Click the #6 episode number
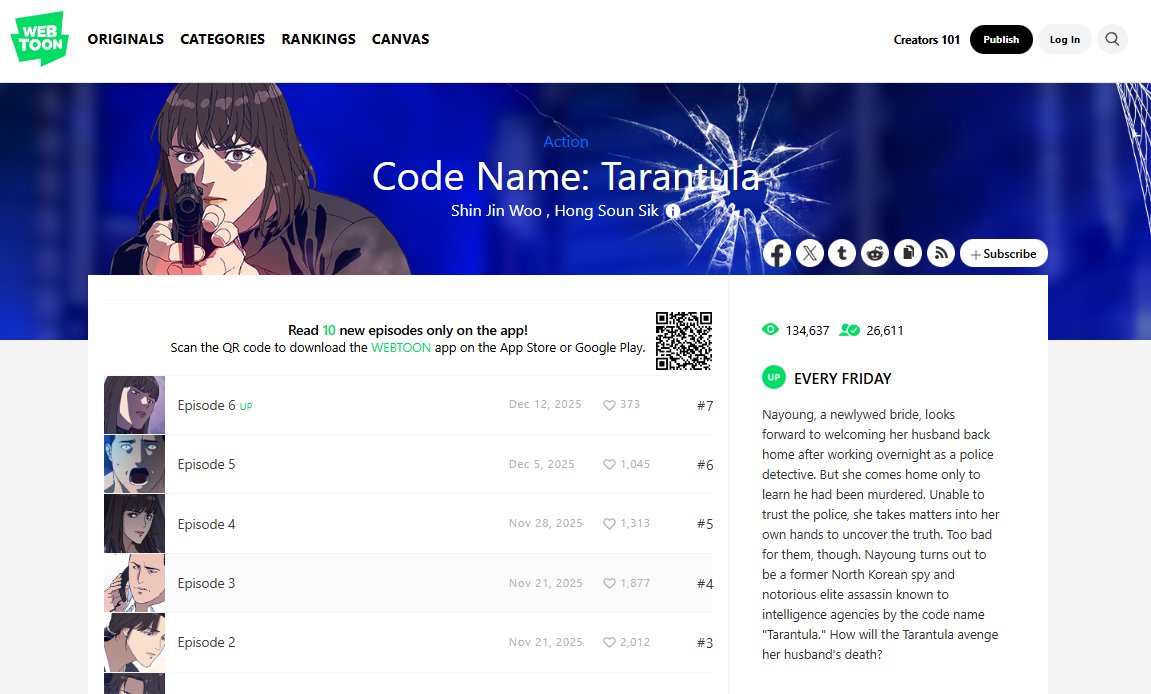 coord(705,465)
